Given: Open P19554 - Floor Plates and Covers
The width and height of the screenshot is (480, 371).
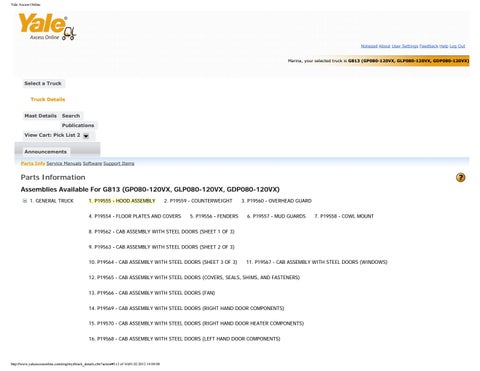Looking at the screenshot, I should pos(135,216).
